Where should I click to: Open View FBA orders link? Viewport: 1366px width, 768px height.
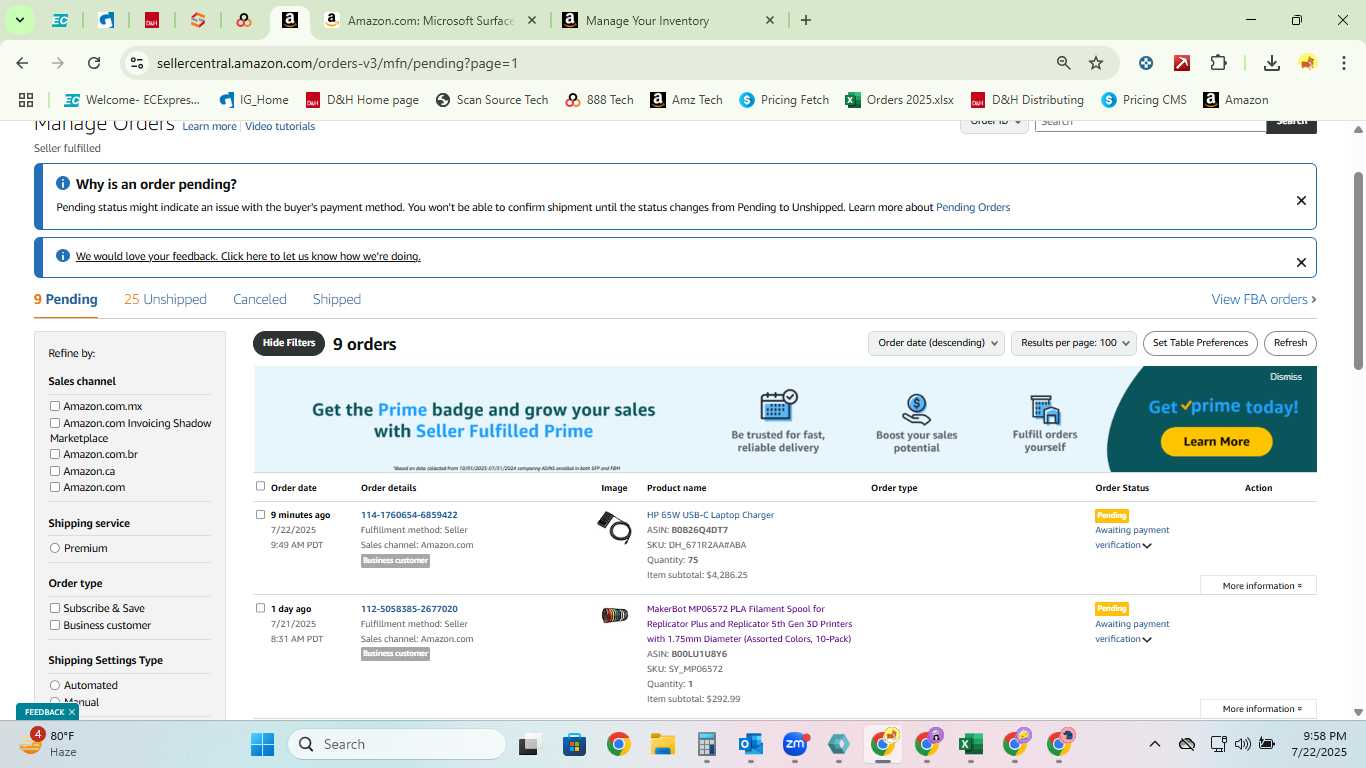(1263, 299)
